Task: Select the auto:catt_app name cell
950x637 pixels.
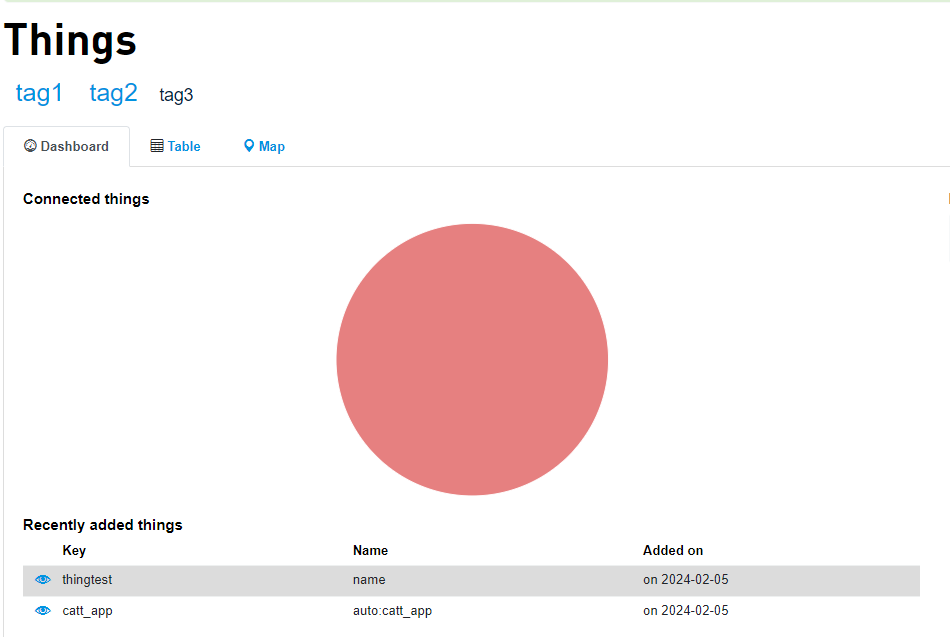Action: click(392, 611)
